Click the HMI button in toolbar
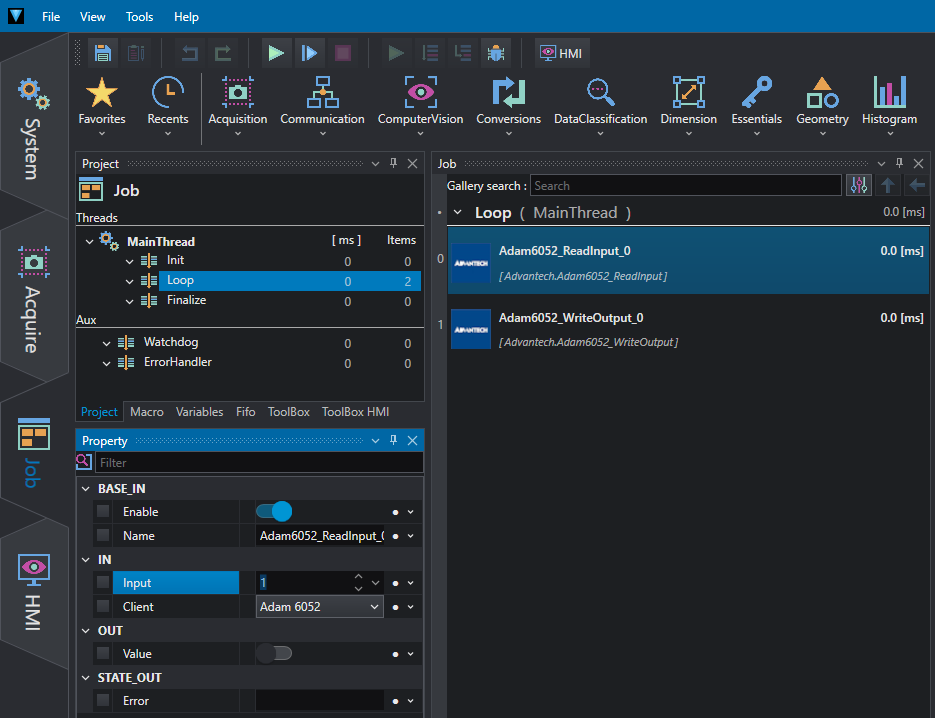Viewport: 935px width, 718px height. click(561, 53)
